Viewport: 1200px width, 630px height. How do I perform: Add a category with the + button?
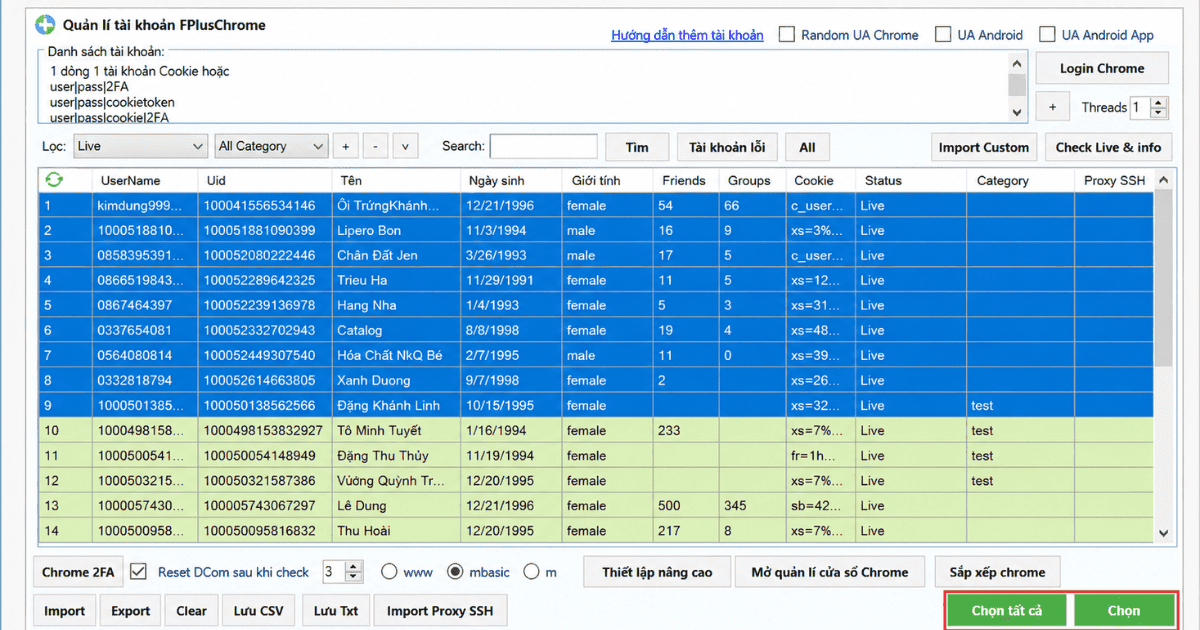(x=345, y=147)
